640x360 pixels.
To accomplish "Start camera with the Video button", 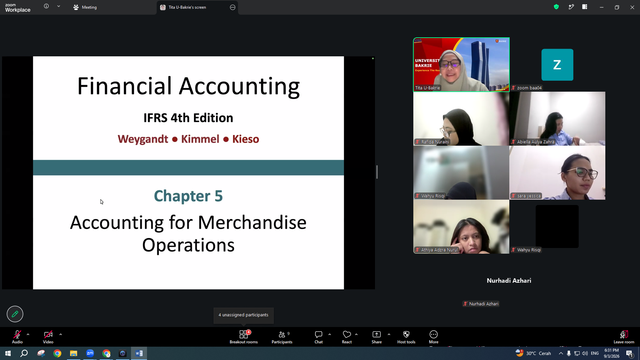I will (48, 337).
